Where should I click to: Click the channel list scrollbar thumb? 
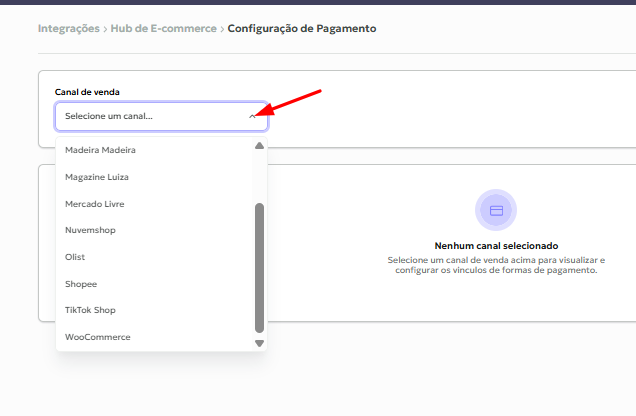[x=260, y=268]
